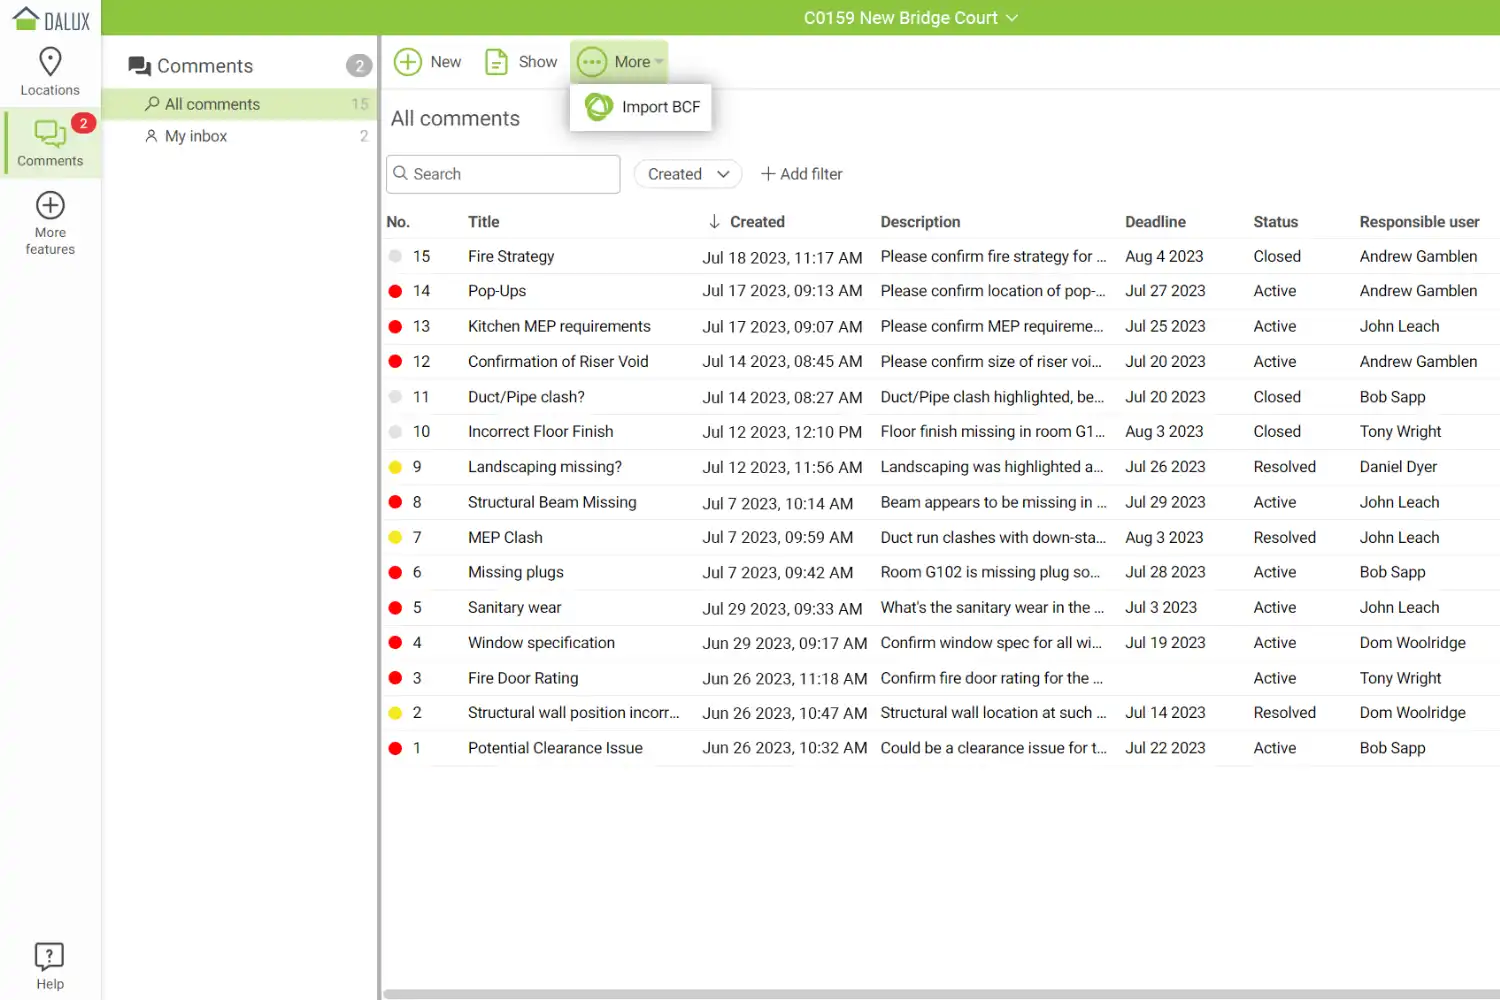The width and height of the screenshot is (1500, 1000).
Task: Click Closed status for Fire Strategy row
Action: point(1277,256)
